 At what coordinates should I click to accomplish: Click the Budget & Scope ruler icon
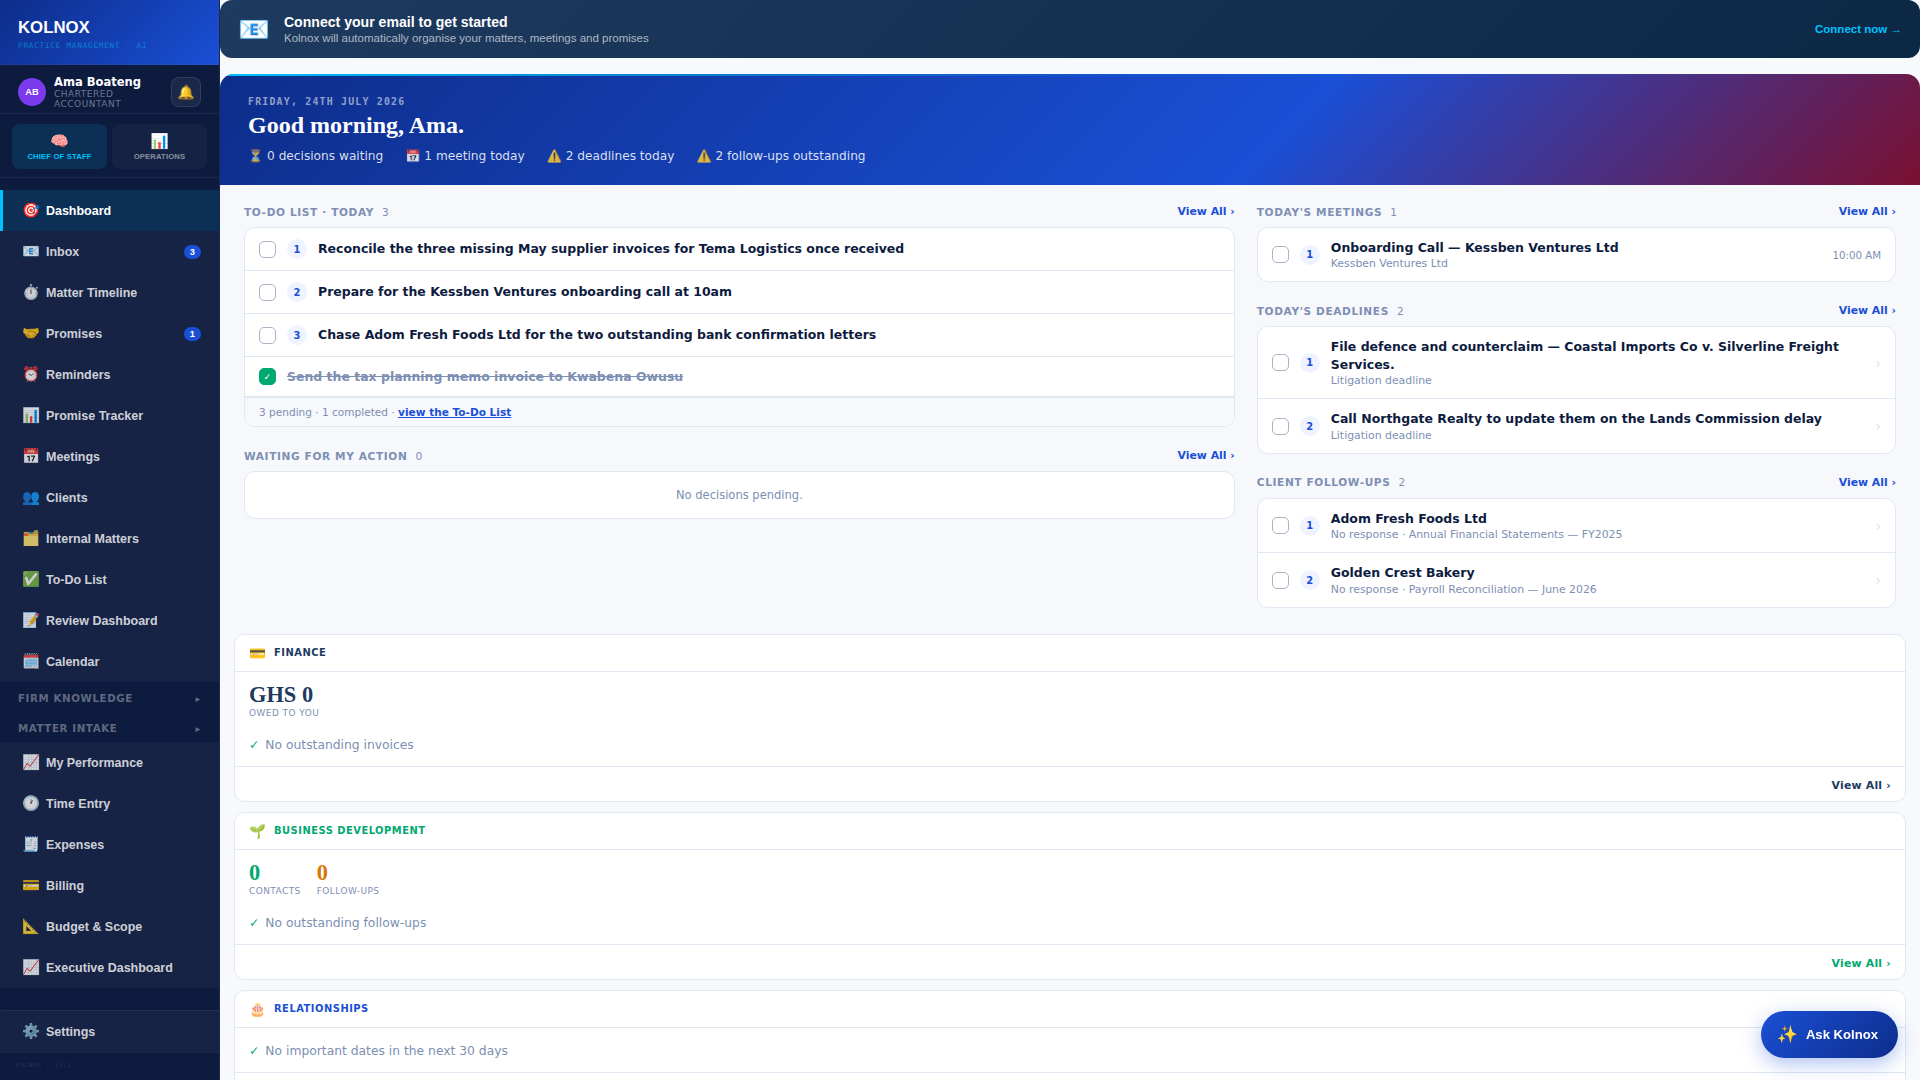coord(31,926)
